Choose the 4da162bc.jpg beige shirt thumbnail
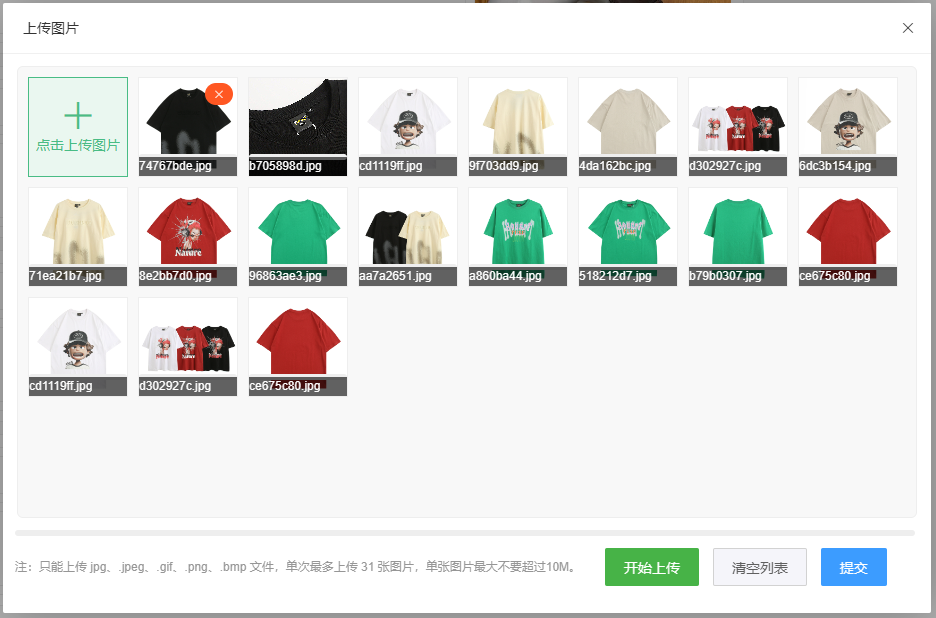Screen dimensions: 936x618 [628, 118]
